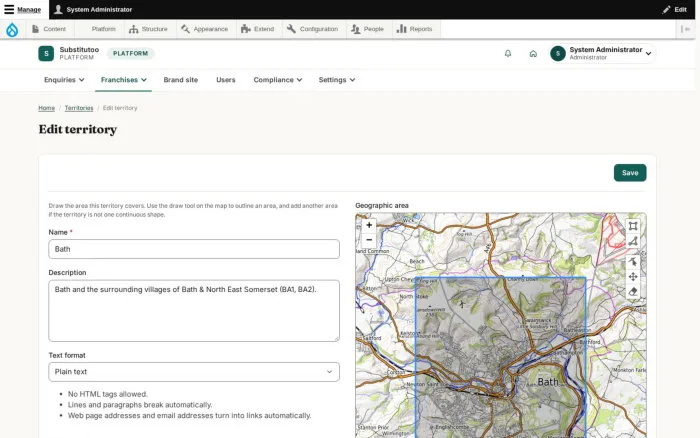This screenshot has height=438, width=700.
Task: Select the draw polygon tool on map
Action: [x=633, y=242]
